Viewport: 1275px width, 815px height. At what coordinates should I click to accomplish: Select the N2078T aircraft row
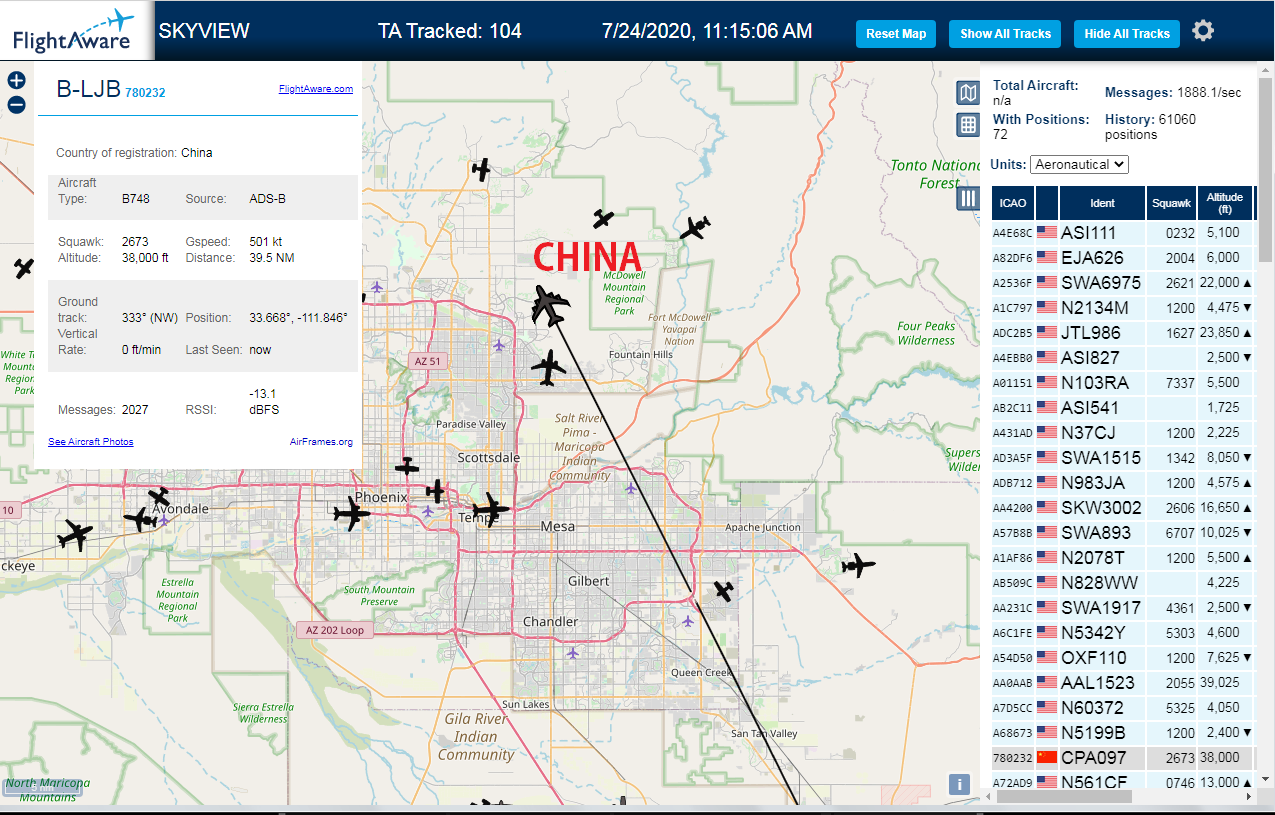pos(1122,557)
